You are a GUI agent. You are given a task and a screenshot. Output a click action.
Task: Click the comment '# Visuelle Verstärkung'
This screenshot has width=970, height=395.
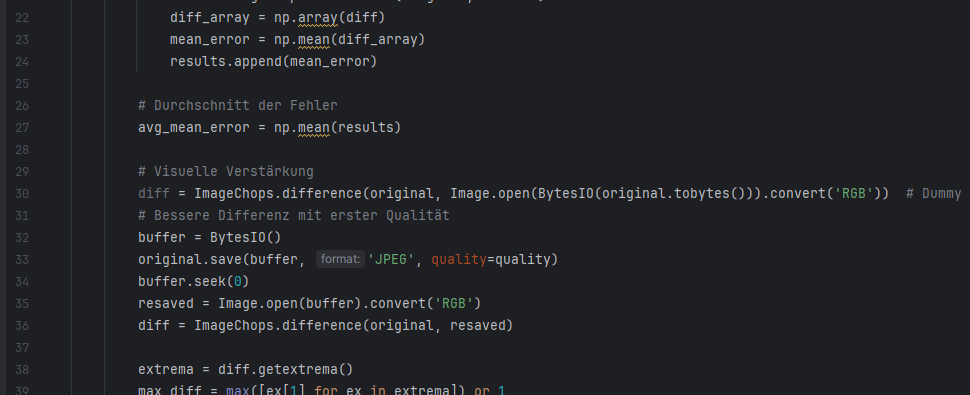coord(226,171)
